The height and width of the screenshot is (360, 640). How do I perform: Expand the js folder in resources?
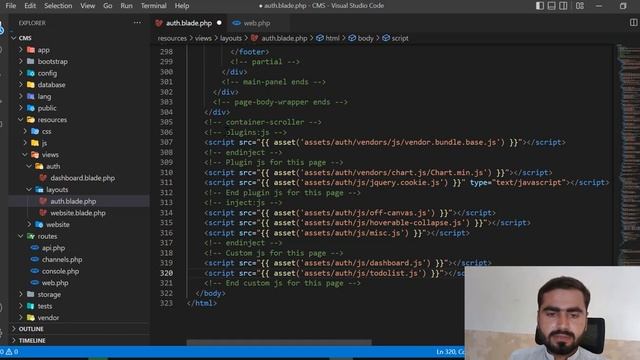point(44,143)
